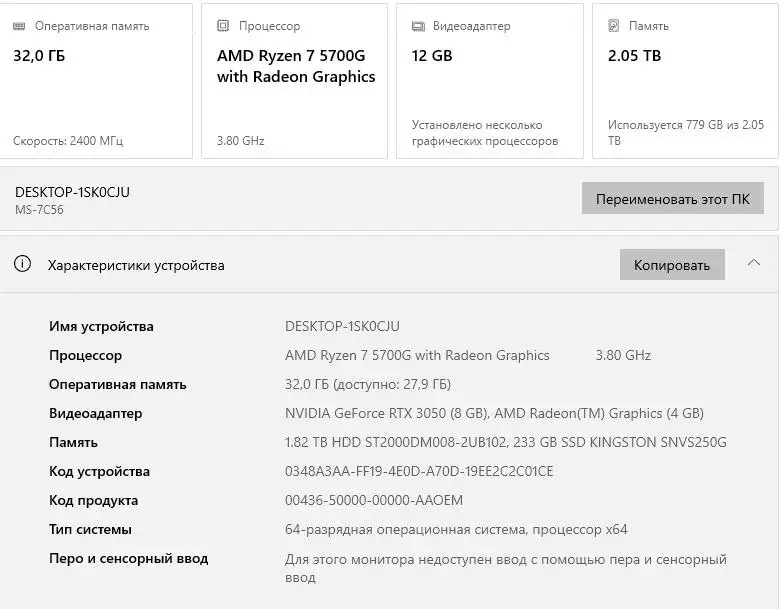Click Установлено несколько графических процессоров text
Viewport: 781px width, 609px height.
tap(485, 133)
